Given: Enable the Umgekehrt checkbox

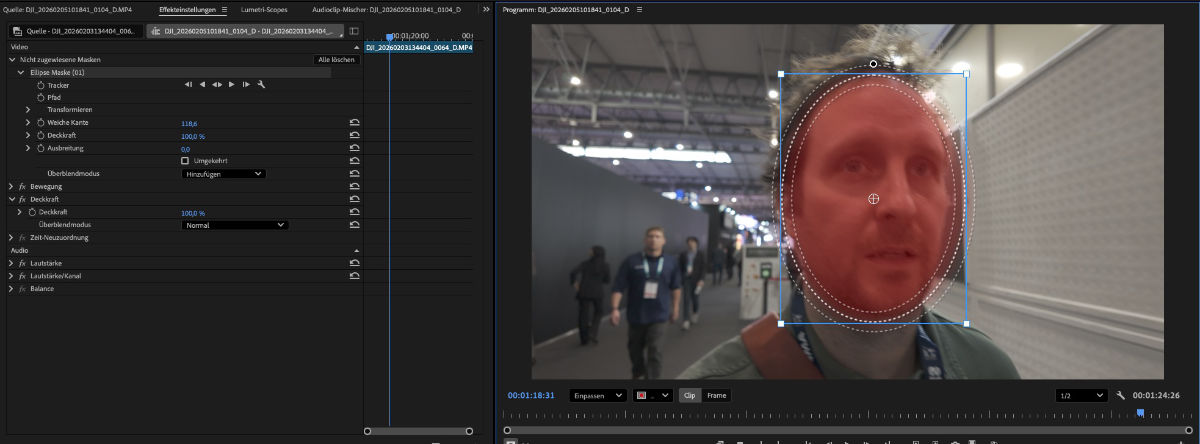Looking at the screenshot, I should [x=185, y=161].
